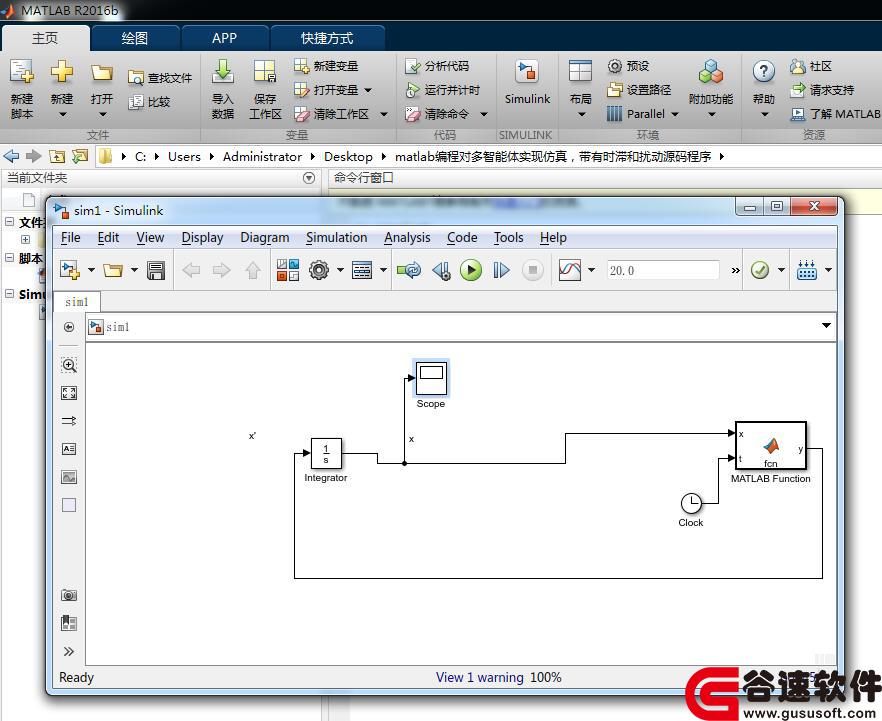Switch to the APP ribbon tab
This screenshot has width=882, height=721.
click(224, 38)
